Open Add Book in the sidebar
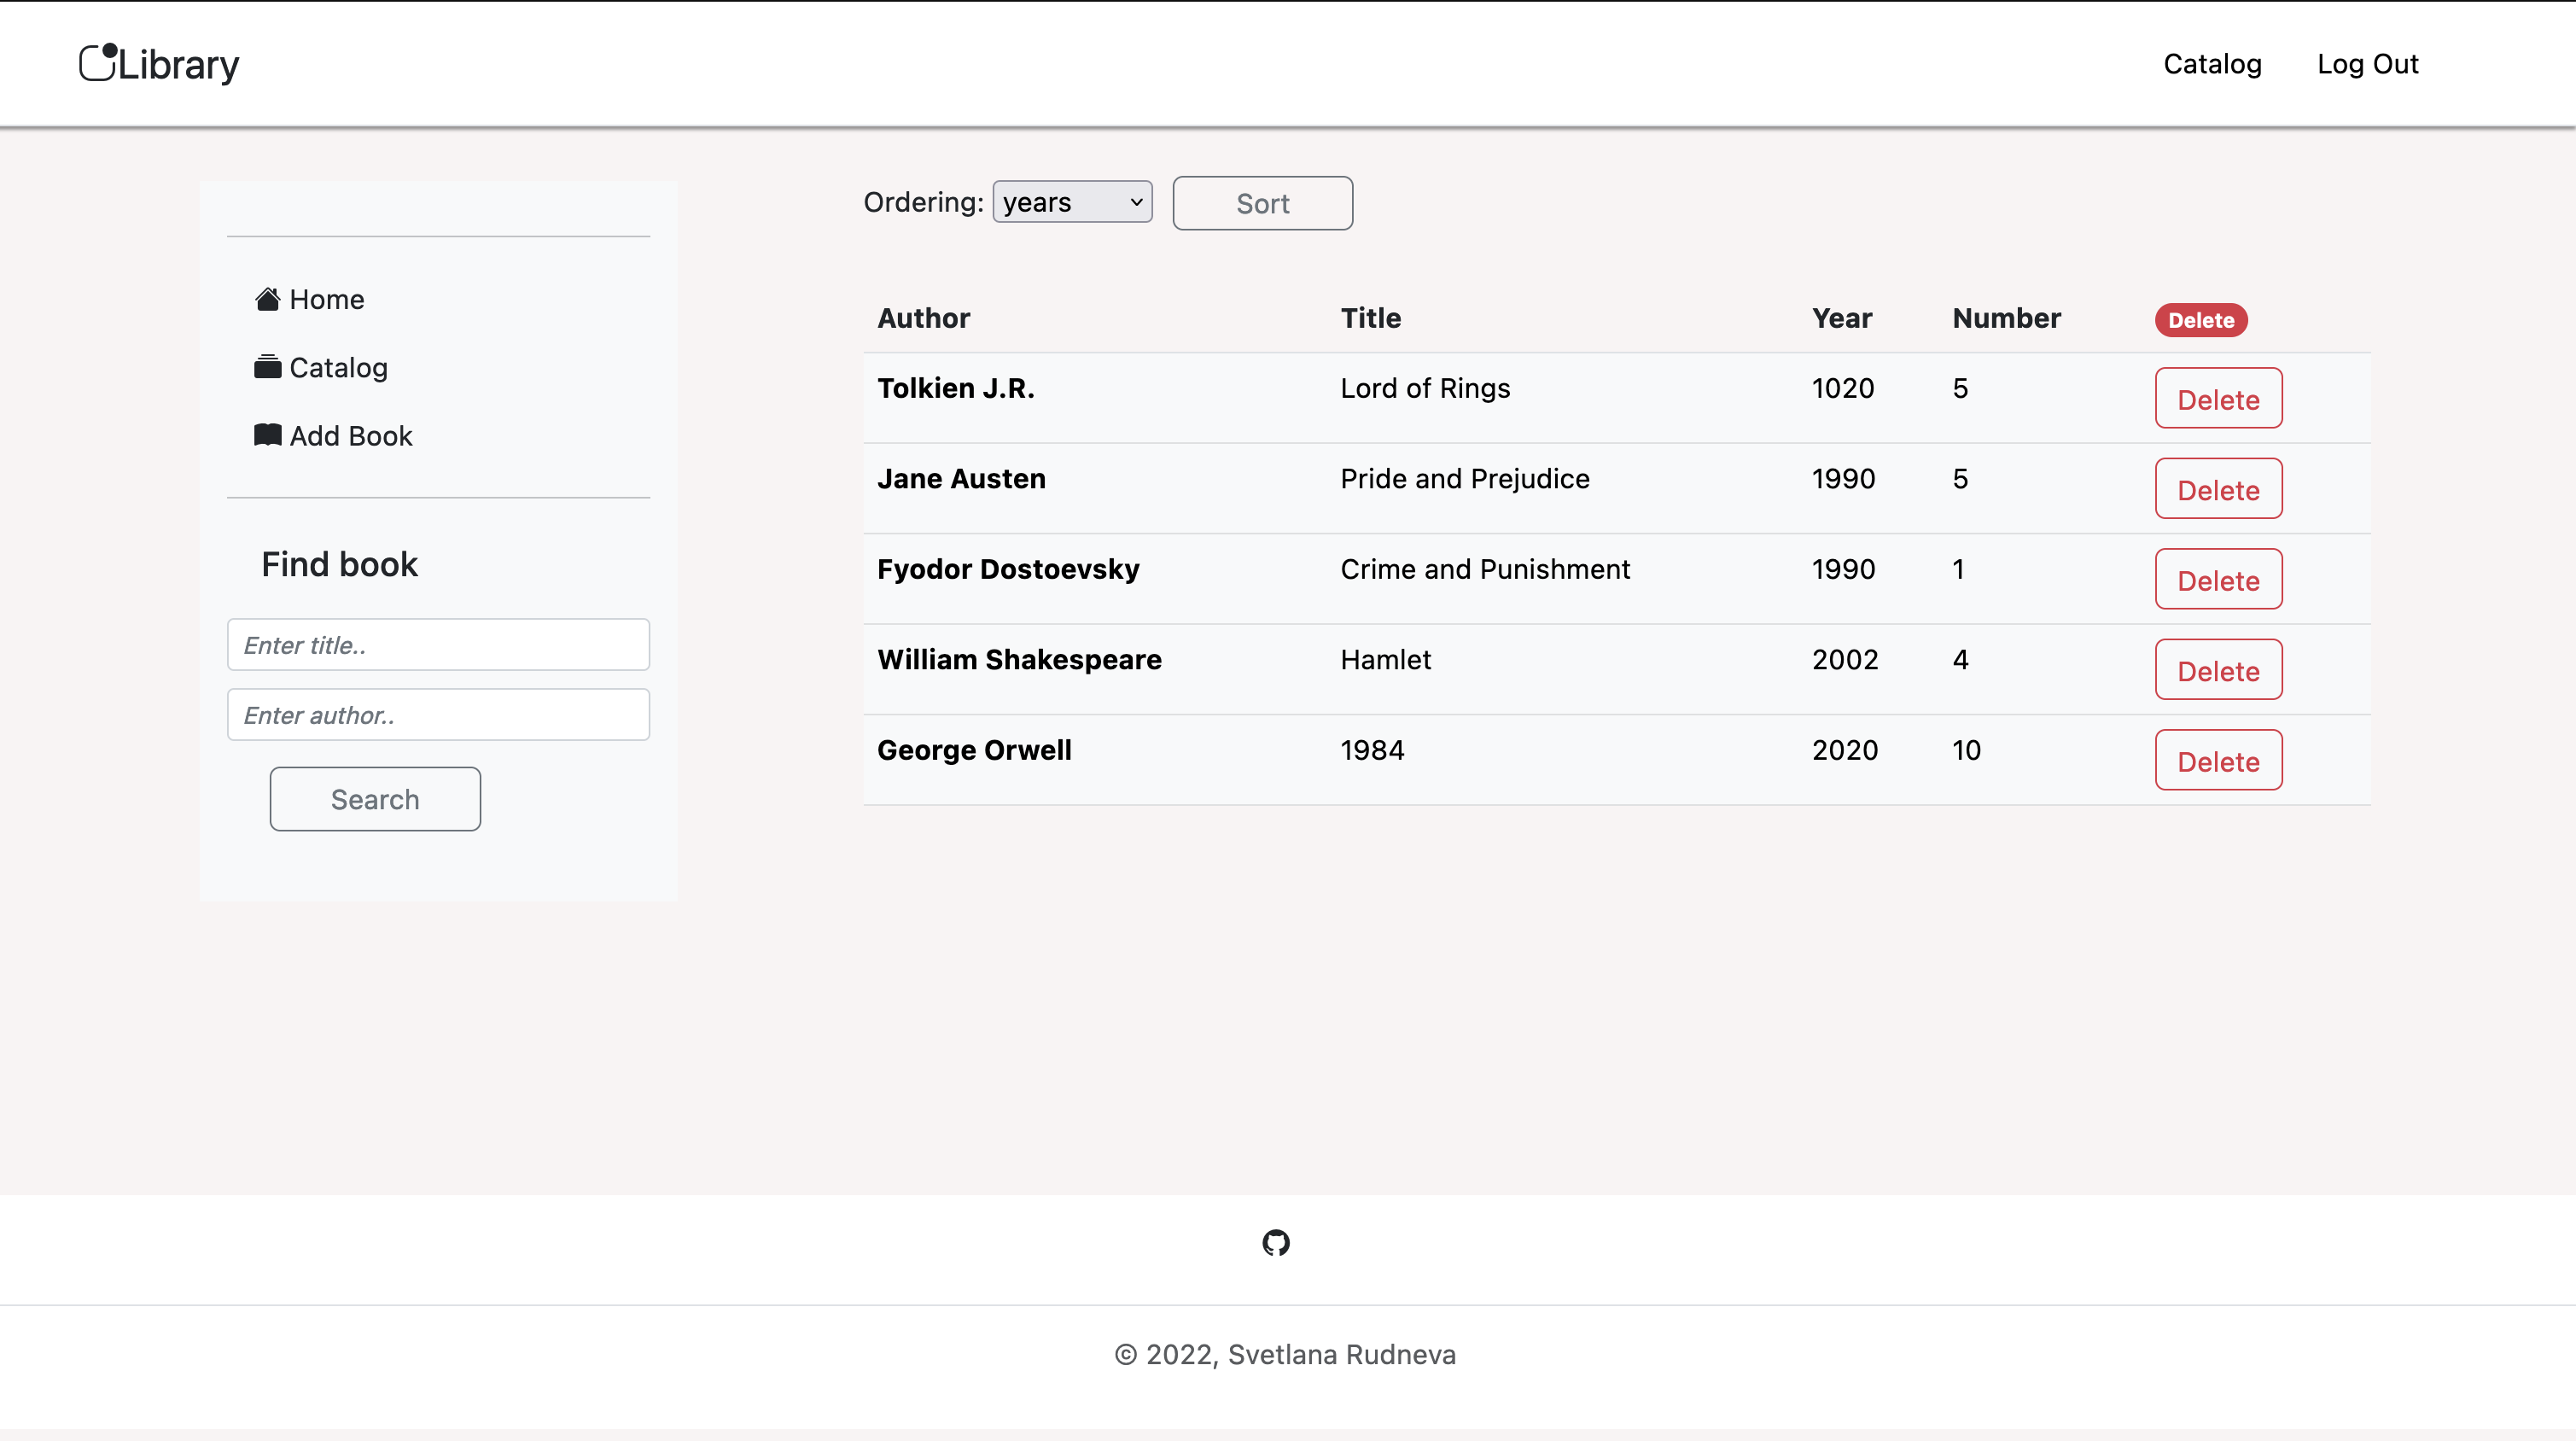 pyautogui.click(x=350, y=435)
